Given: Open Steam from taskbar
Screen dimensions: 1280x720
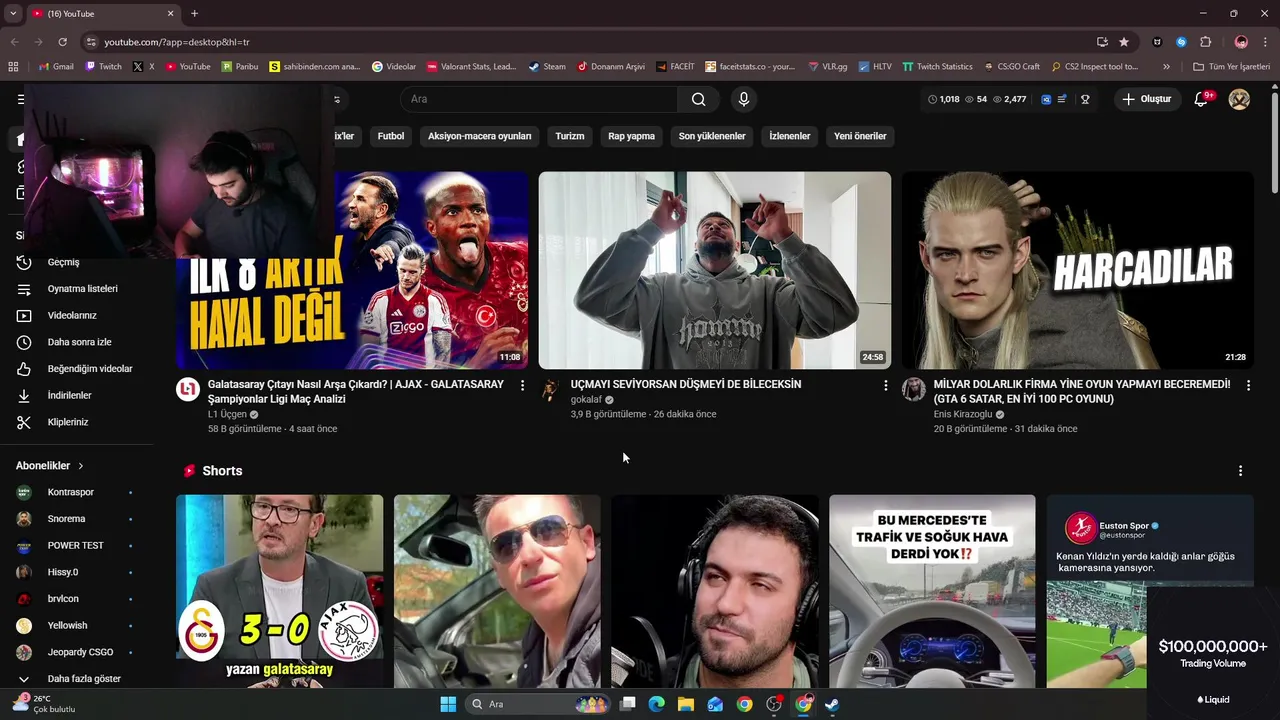Looking at the screenshot, I should (831, 704).
